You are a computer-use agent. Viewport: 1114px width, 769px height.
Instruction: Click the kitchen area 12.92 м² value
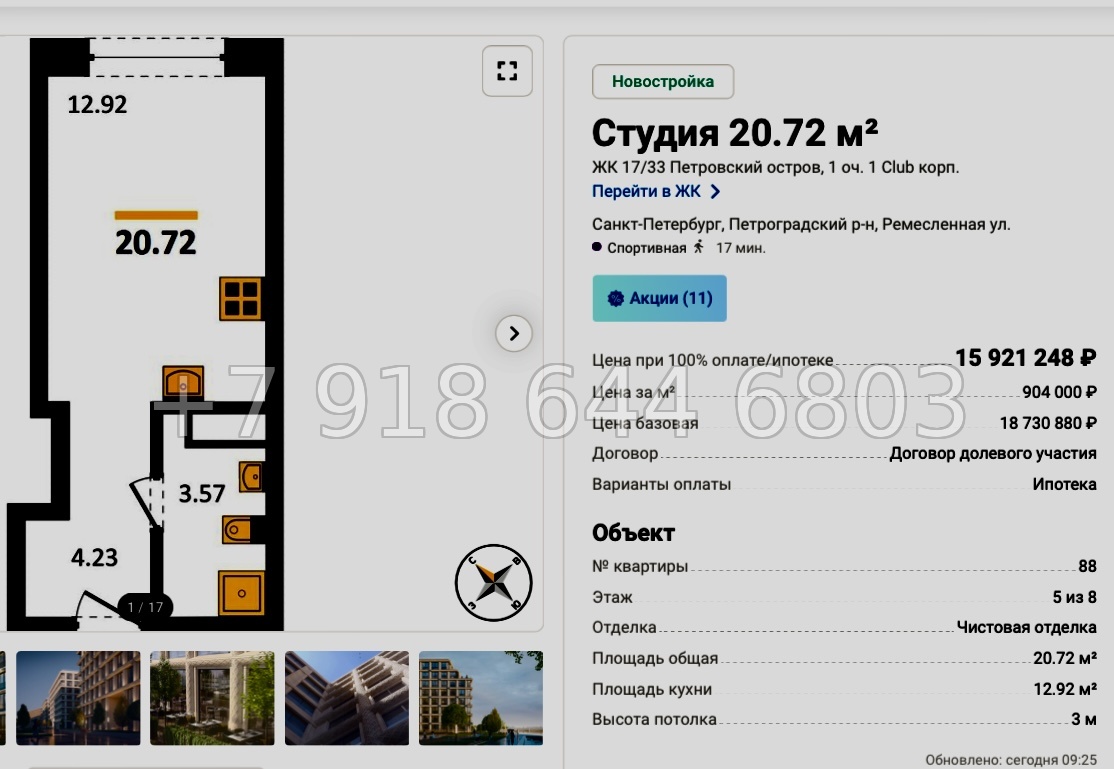click(x=1065, y=689)
